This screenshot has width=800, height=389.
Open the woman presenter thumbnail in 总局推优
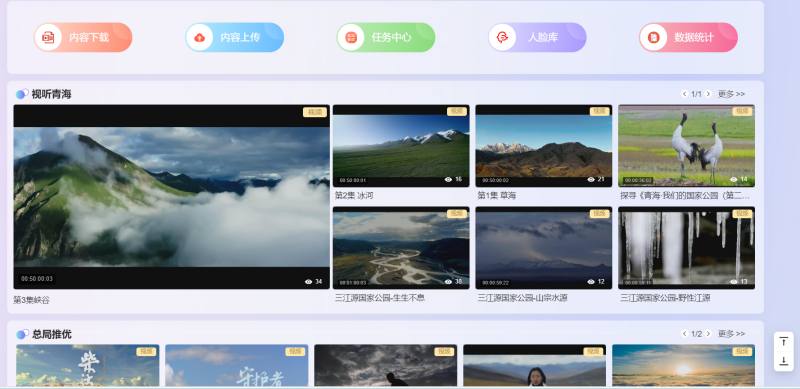coord(535,365)
